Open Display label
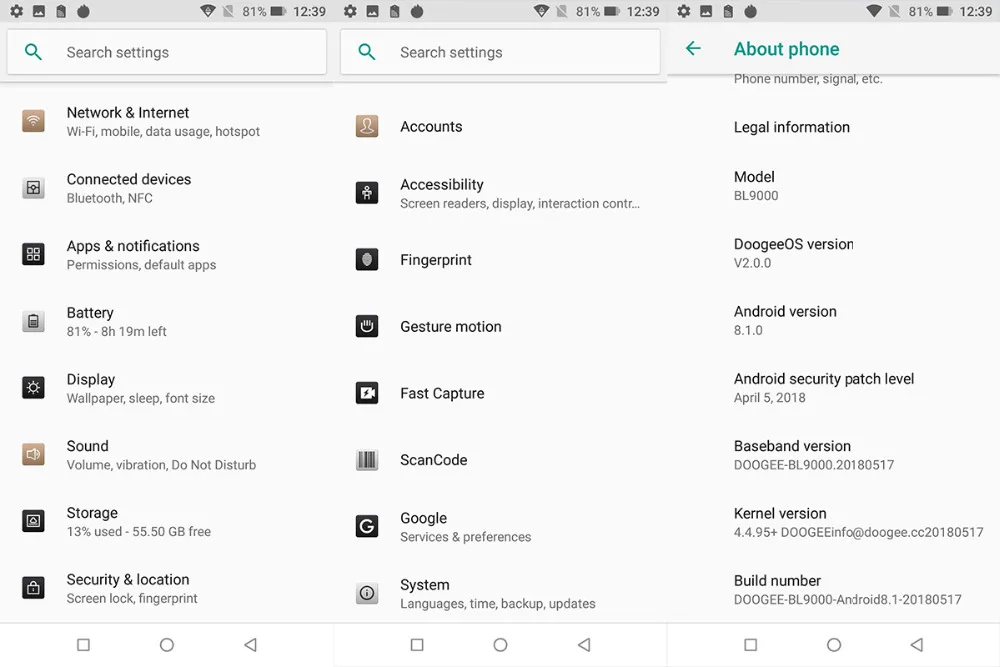The image size is (1000, 667). [91, 379]
